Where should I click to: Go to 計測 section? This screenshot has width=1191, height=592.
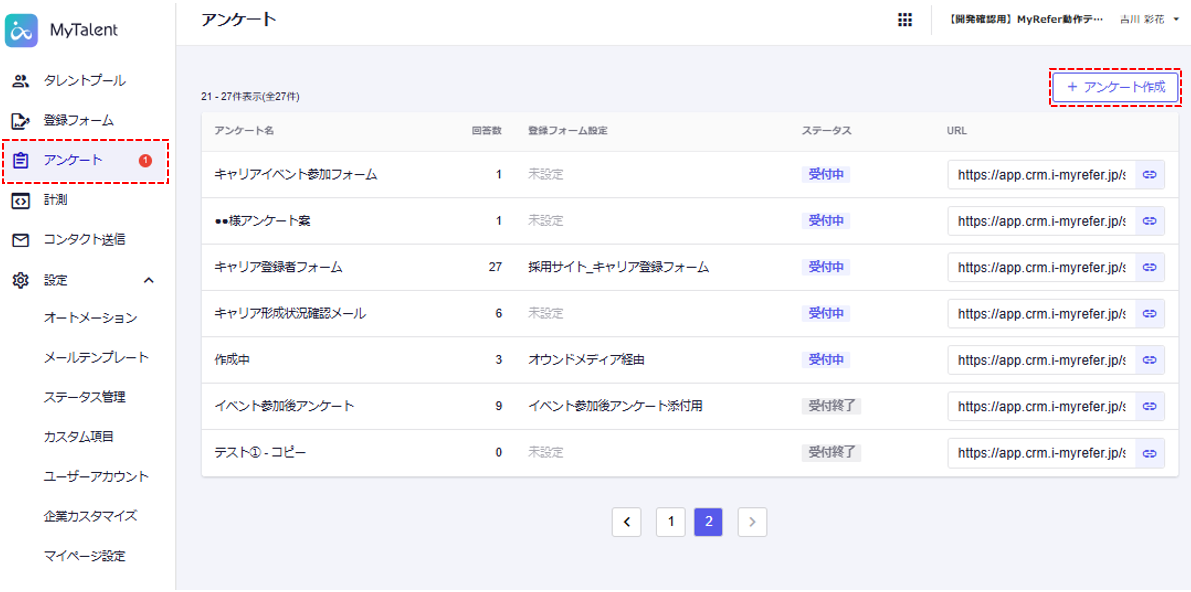click(56, 200)
